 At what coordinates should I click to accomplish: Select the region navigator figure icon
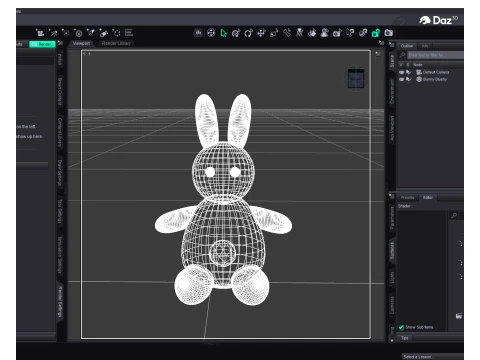(324, 33)
